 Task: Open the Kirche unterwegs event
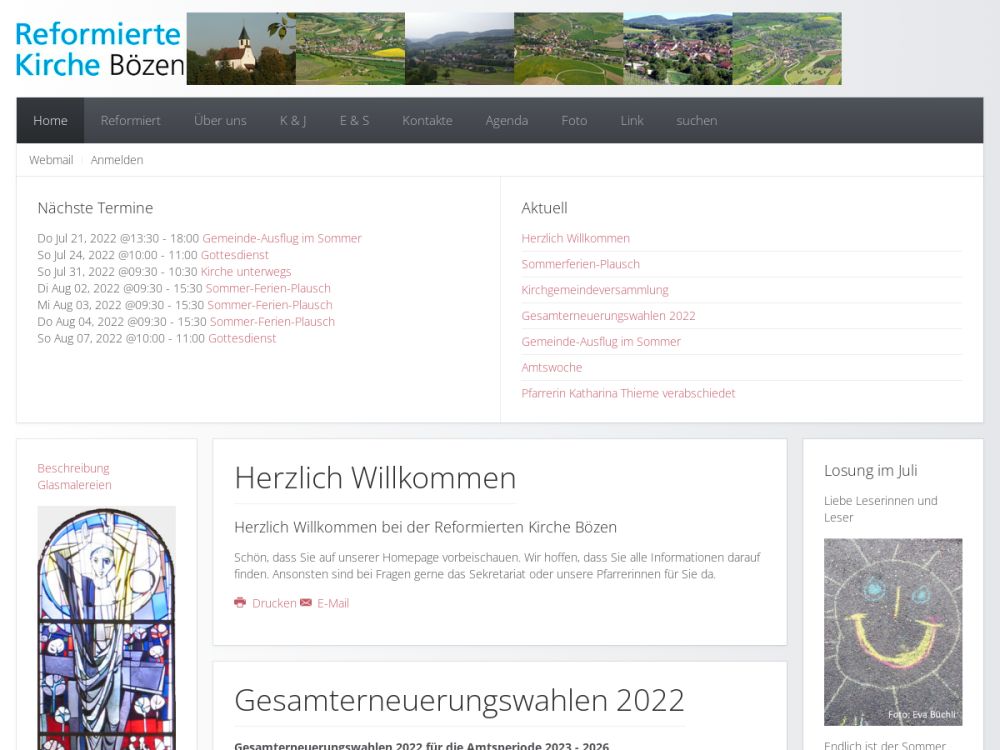pos(246,272)
